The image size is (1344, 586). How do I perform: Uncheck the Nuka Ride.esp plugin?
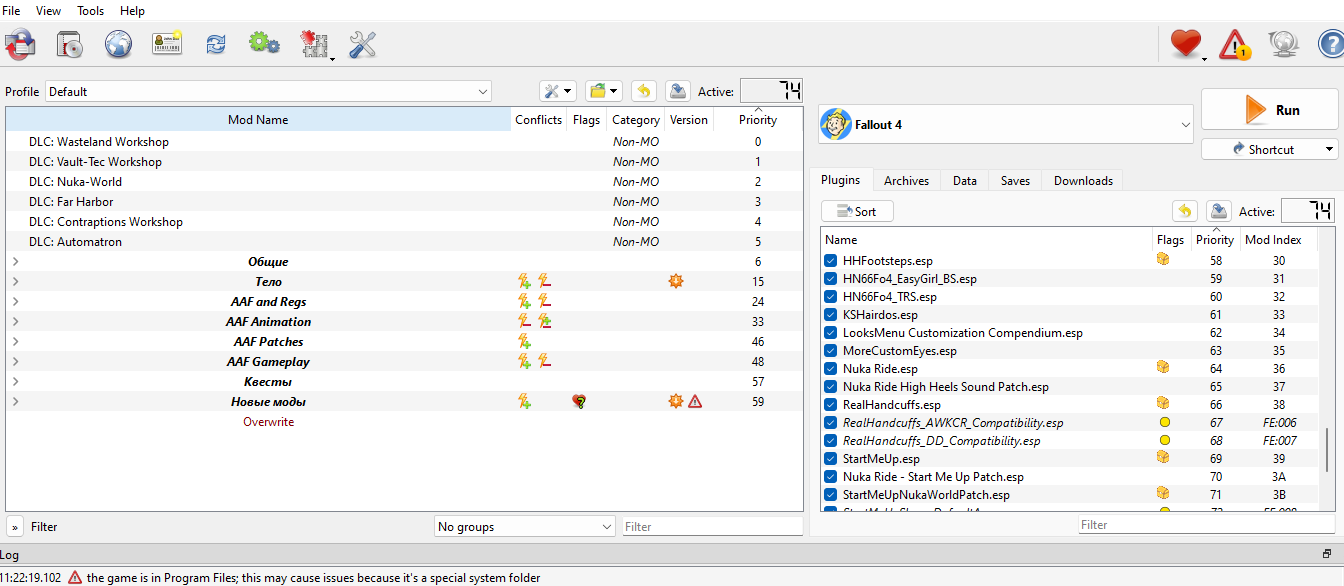pos(830,368)
